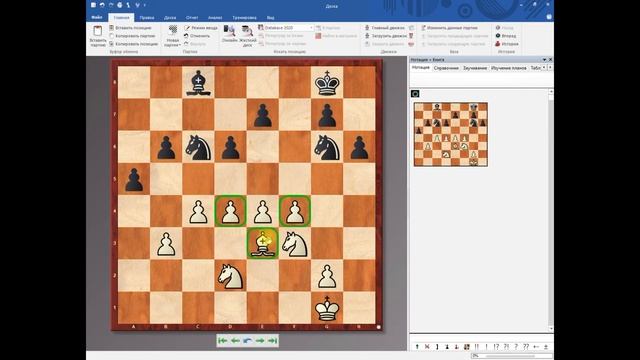Close the Нотация + Книга panel
The height and width of the screenshot is (360, 640).
(x=550, y=60)
